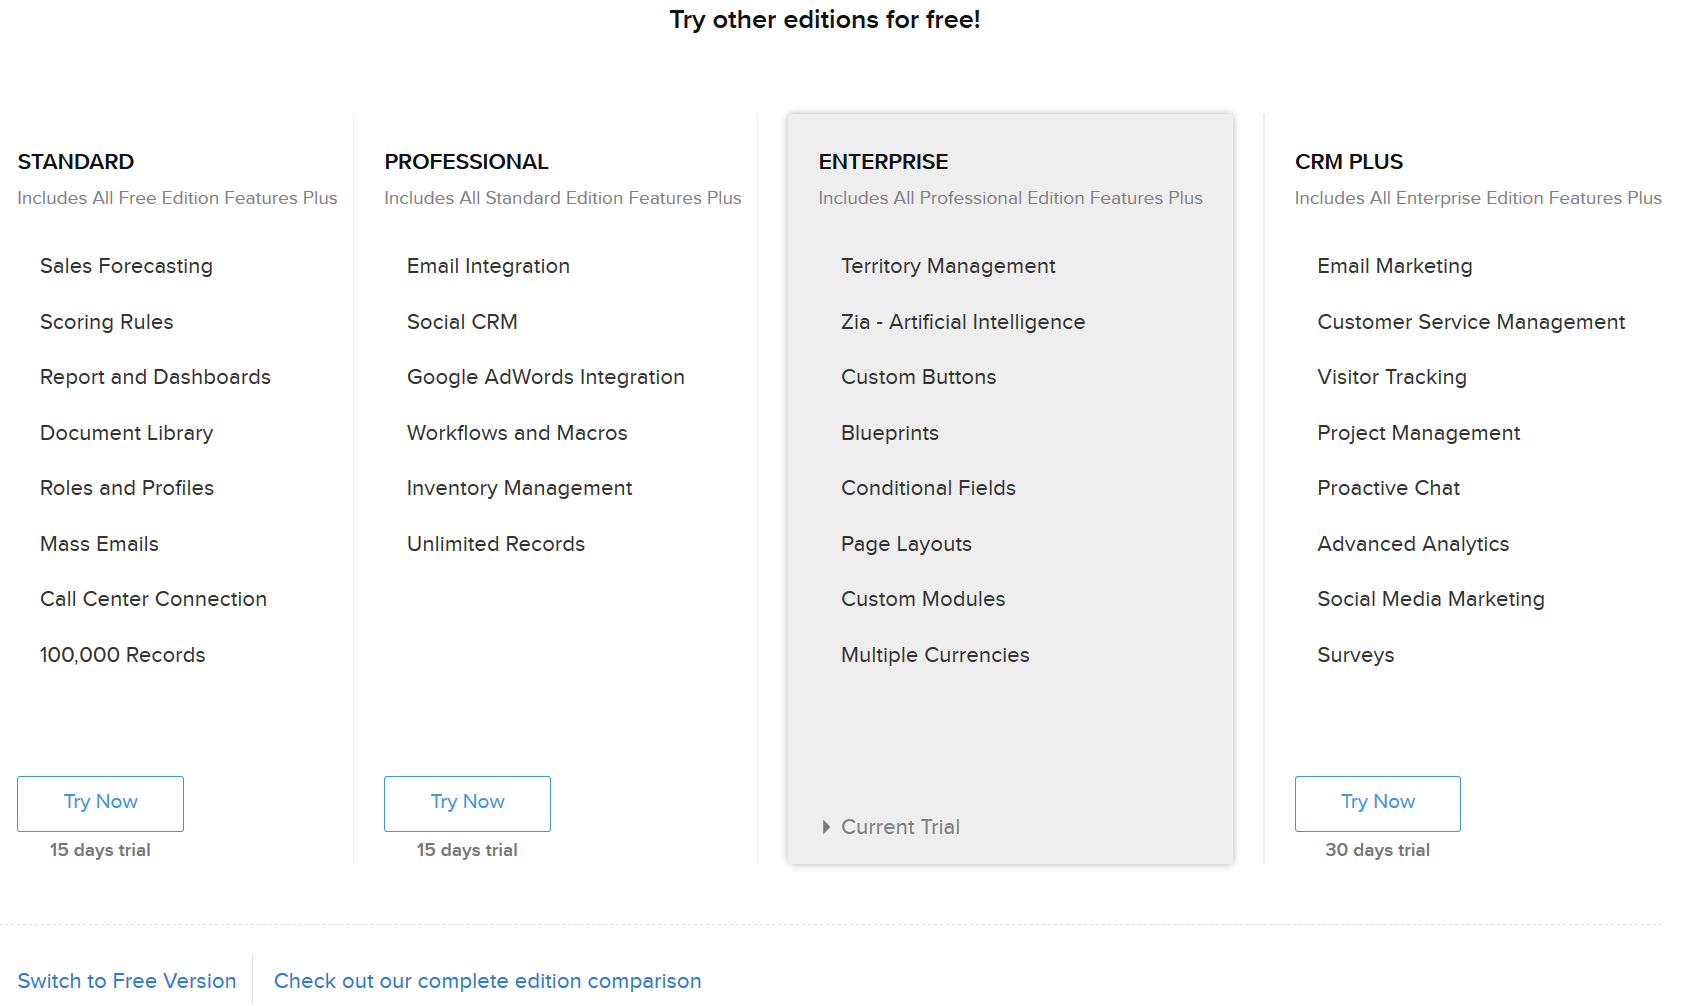Click the Surveys feature item
1706x1006 pixels.
coord(1355,655)
